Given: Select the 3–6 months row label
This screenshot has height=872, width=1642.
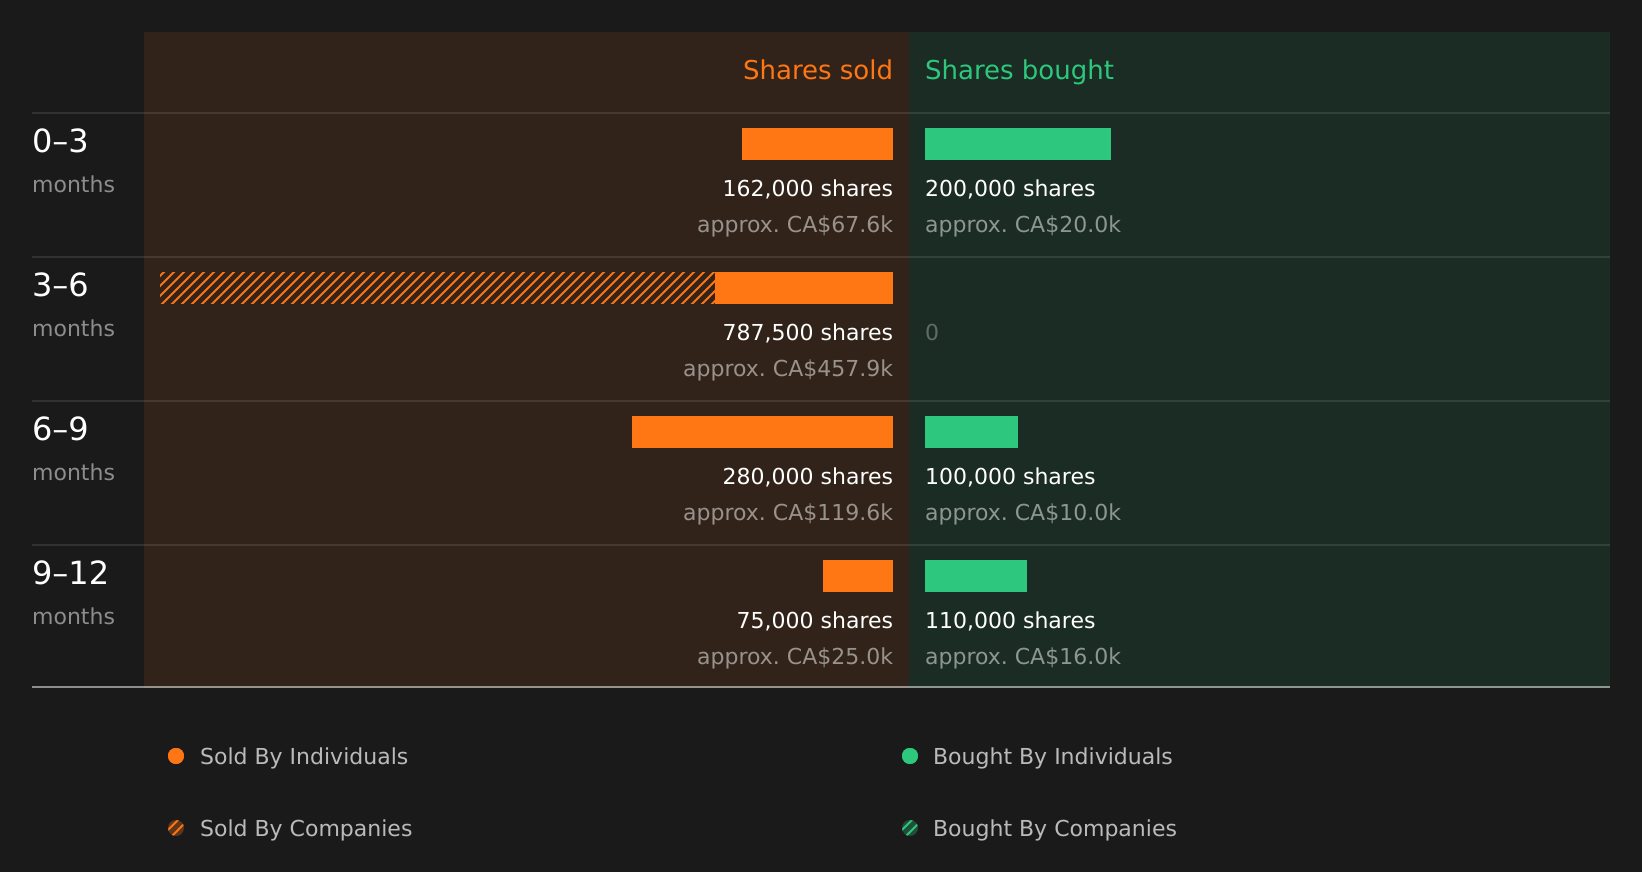Looking at the screenshot, I should click(x=73, y=304).
